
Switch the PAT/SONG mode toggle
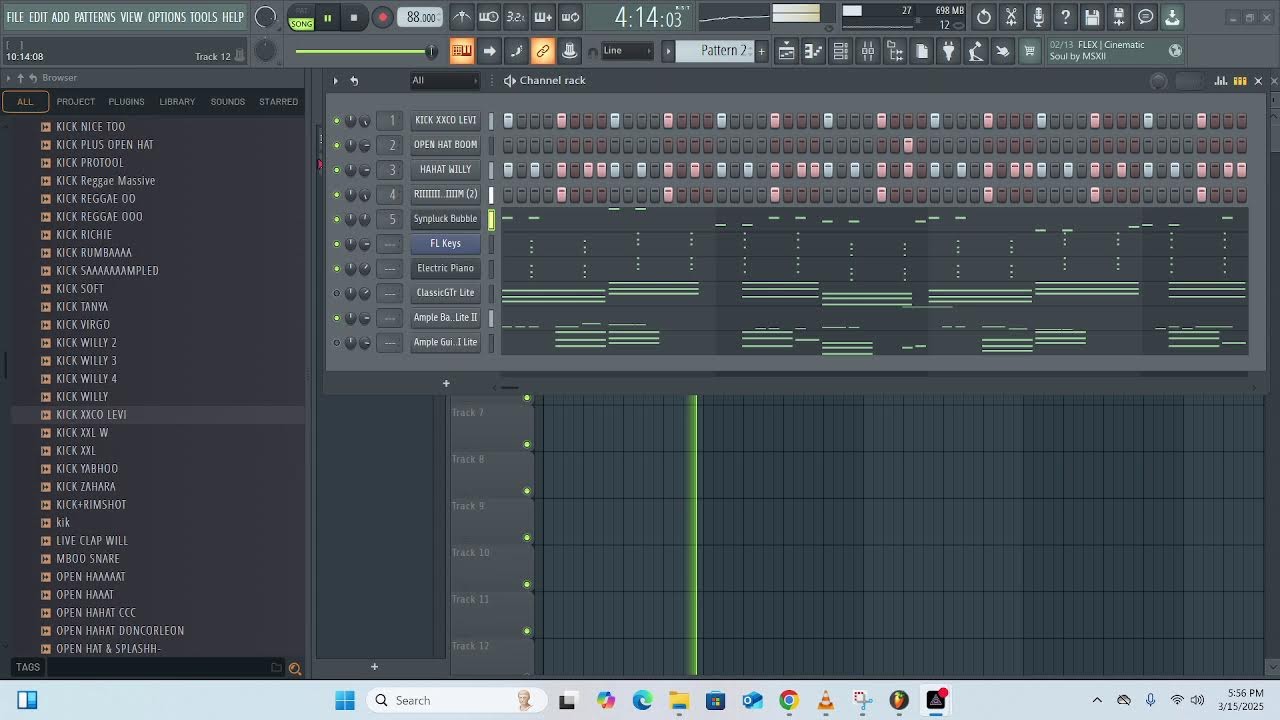point(301,18)
